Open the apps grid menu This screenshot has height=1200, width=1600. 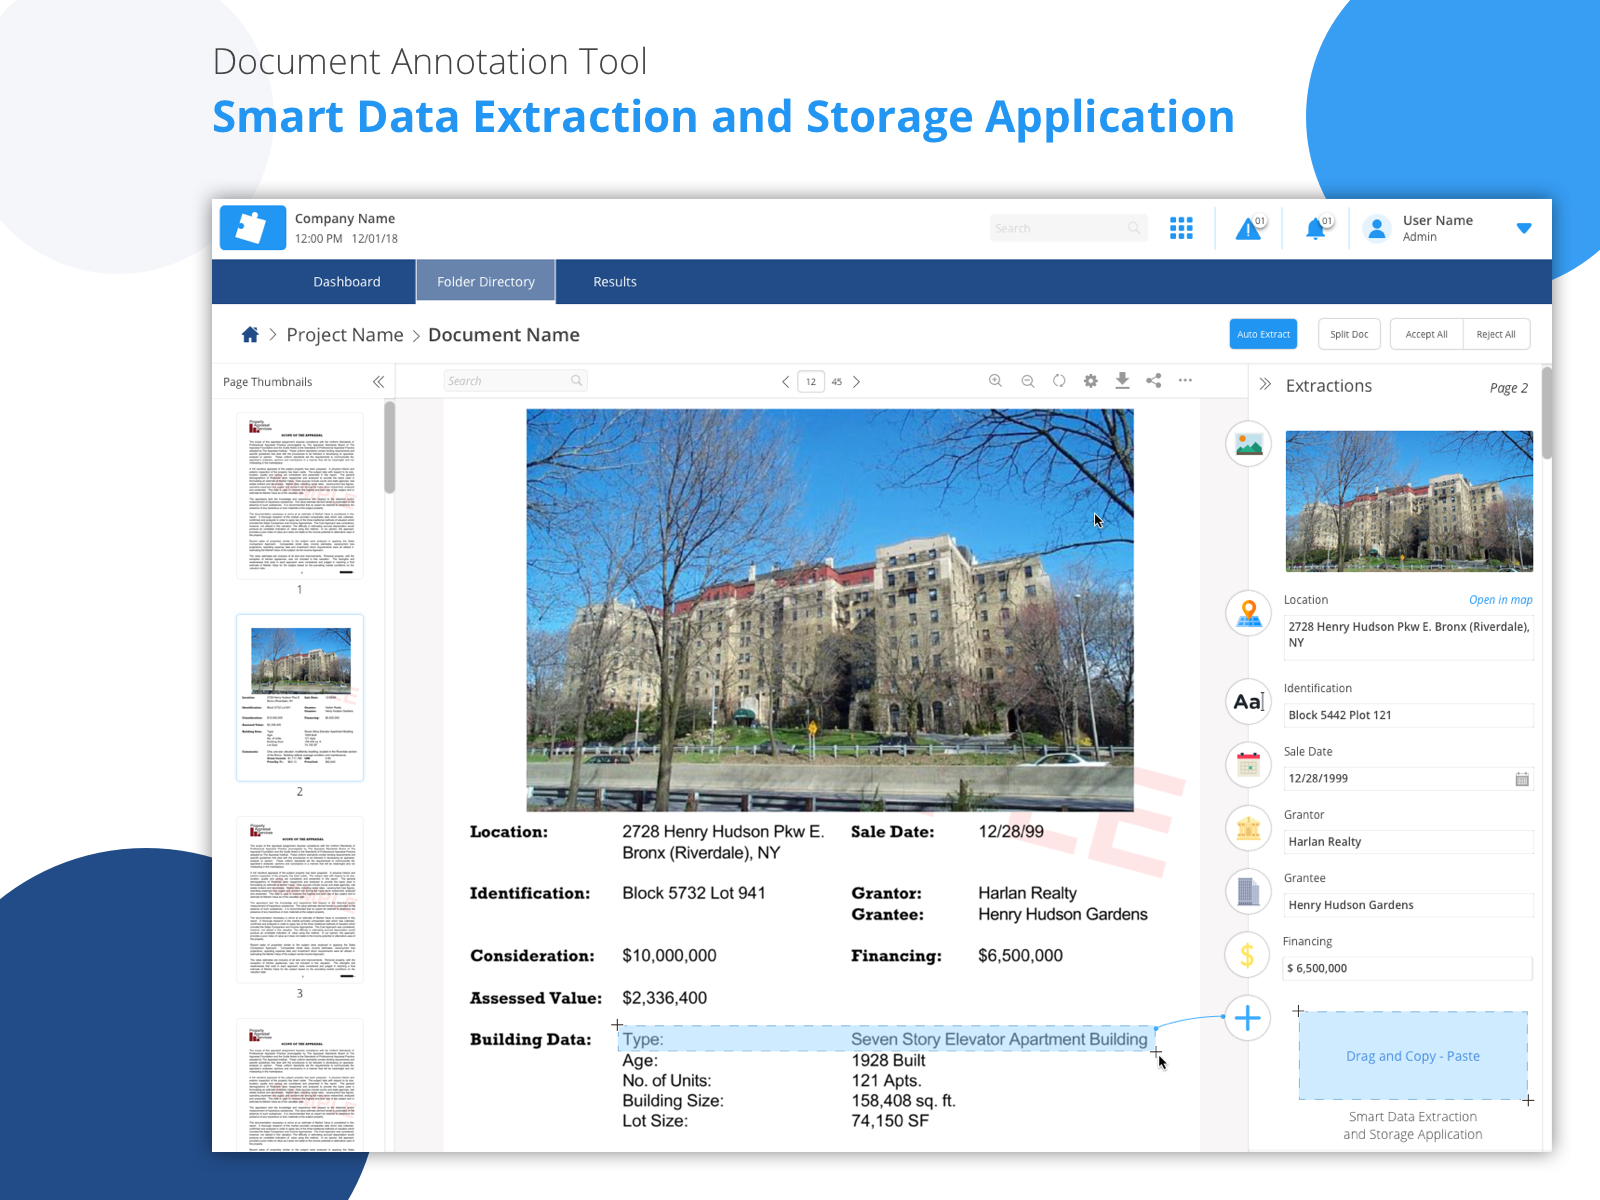pyautogui.click(x=1181, y=228)
